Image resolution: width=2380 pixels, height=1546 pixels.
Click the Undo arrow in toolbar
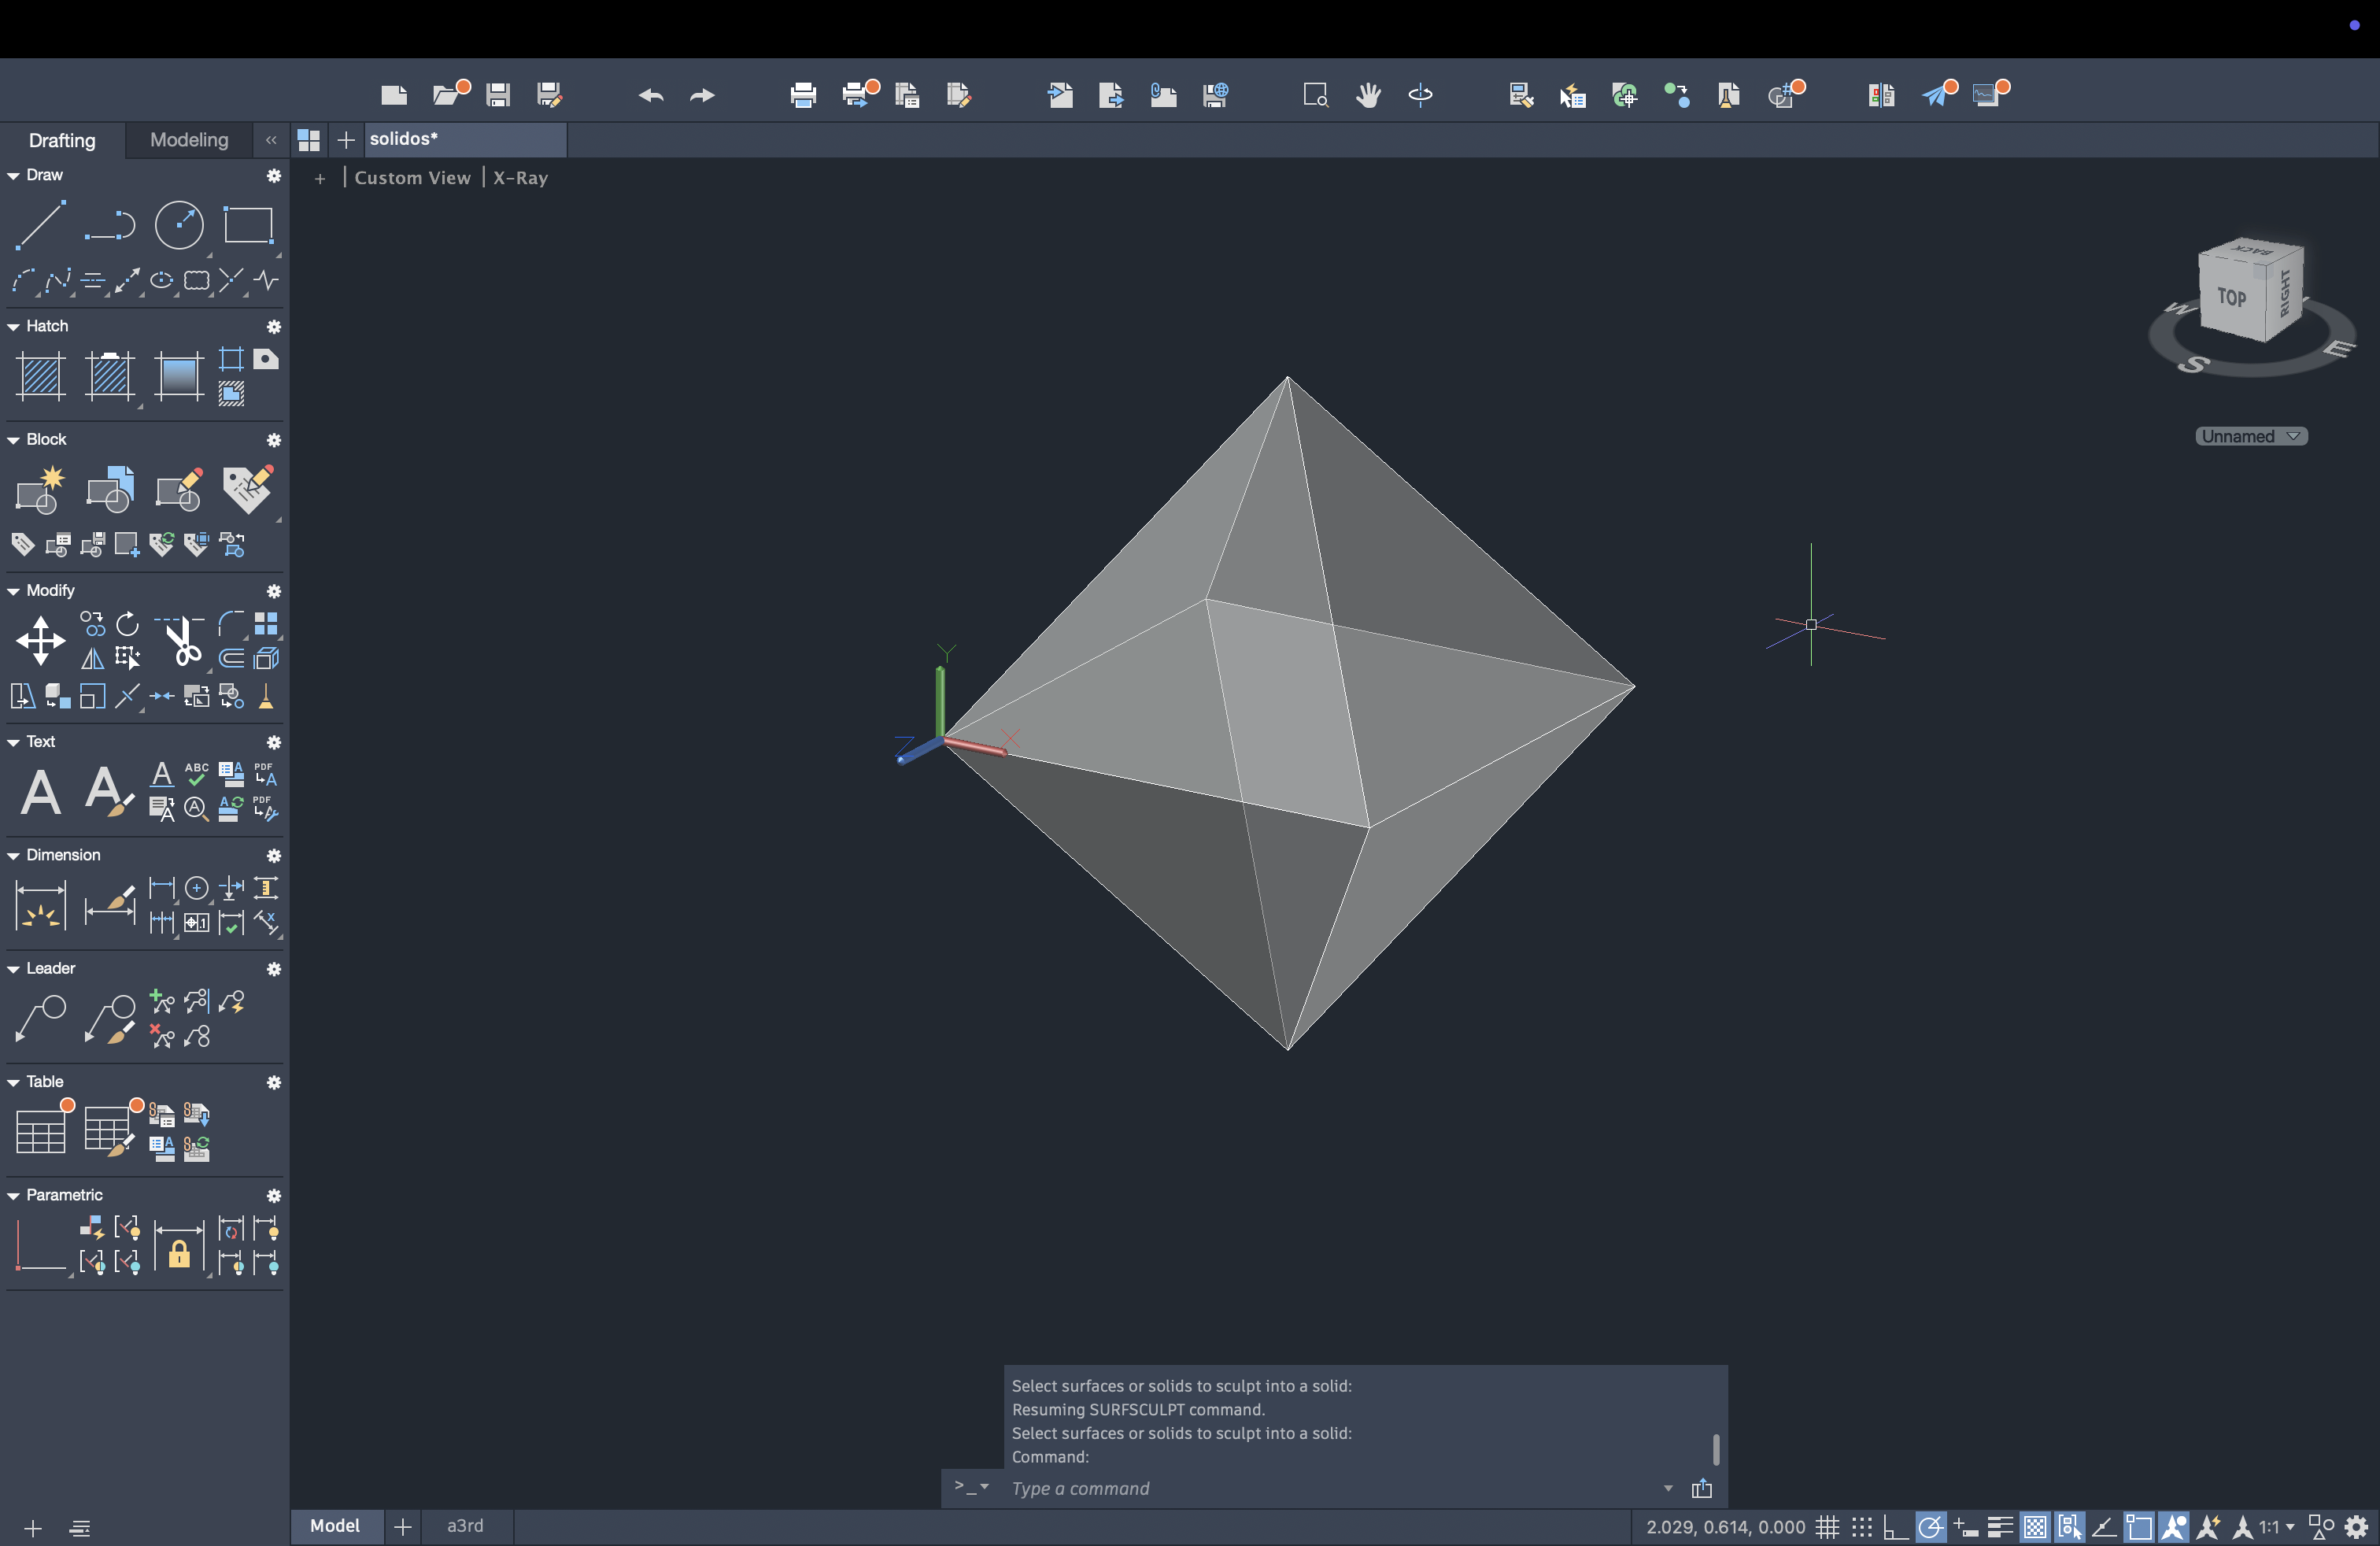(651, 95)
